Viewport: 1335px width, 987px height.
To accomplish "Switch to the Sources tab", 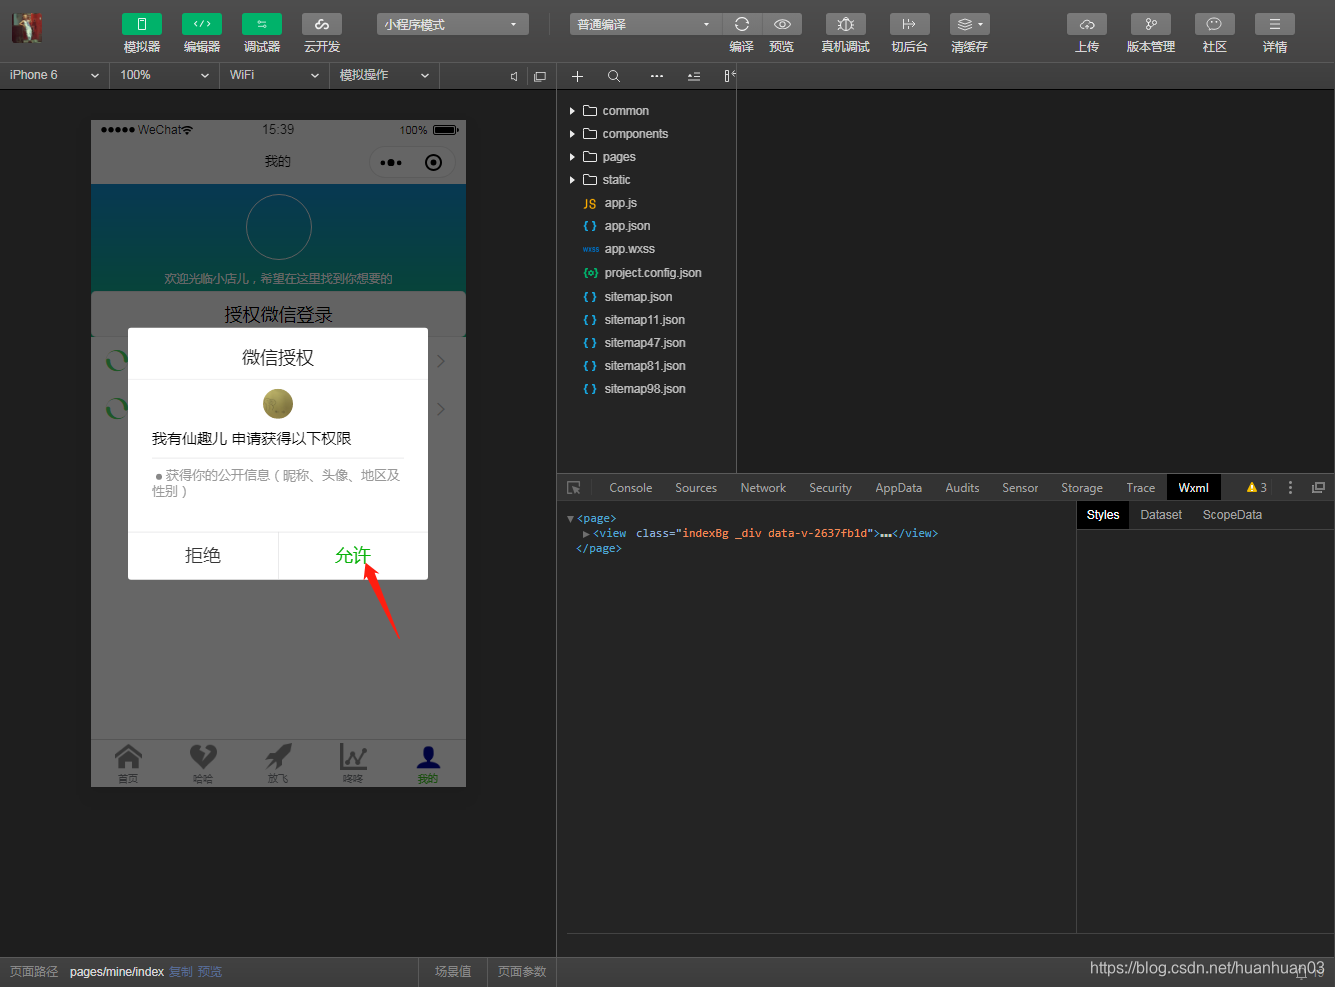I will coord(696,488).
